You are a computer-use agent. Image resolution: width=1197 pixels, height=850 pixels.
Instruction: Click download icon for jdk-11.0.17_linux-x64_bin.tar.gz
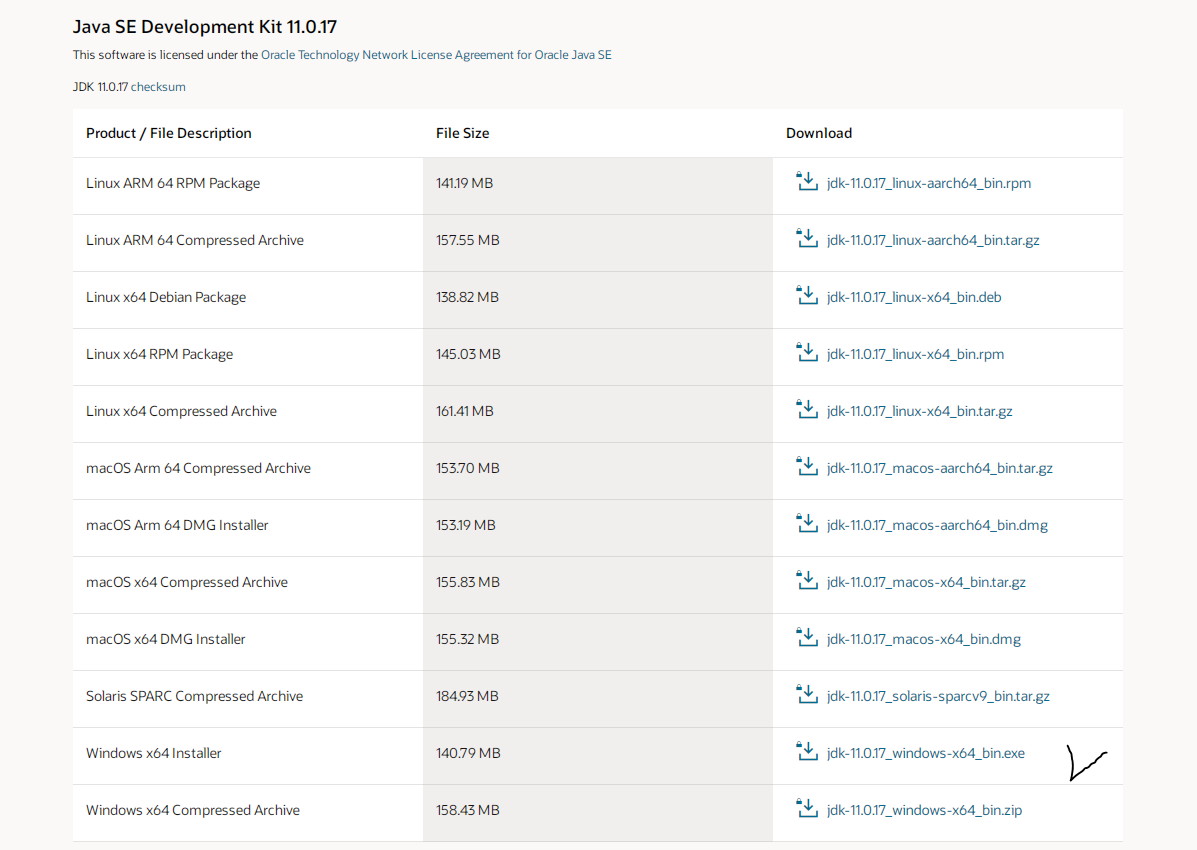point(806,409)
